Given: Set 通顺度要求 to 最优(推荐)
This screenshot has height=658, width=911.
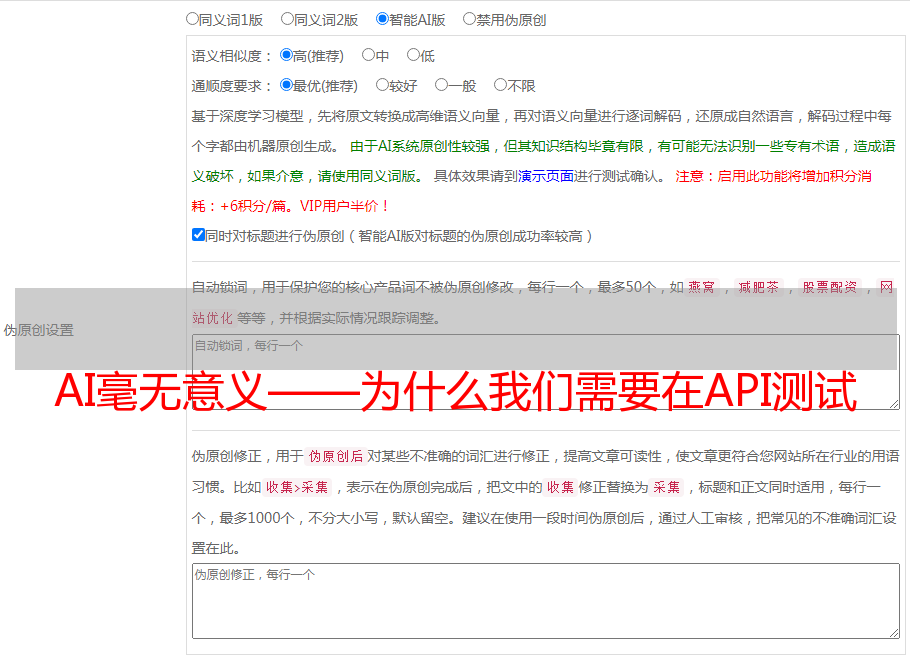Looking at the screenshot, I should [x=286, y=85].
